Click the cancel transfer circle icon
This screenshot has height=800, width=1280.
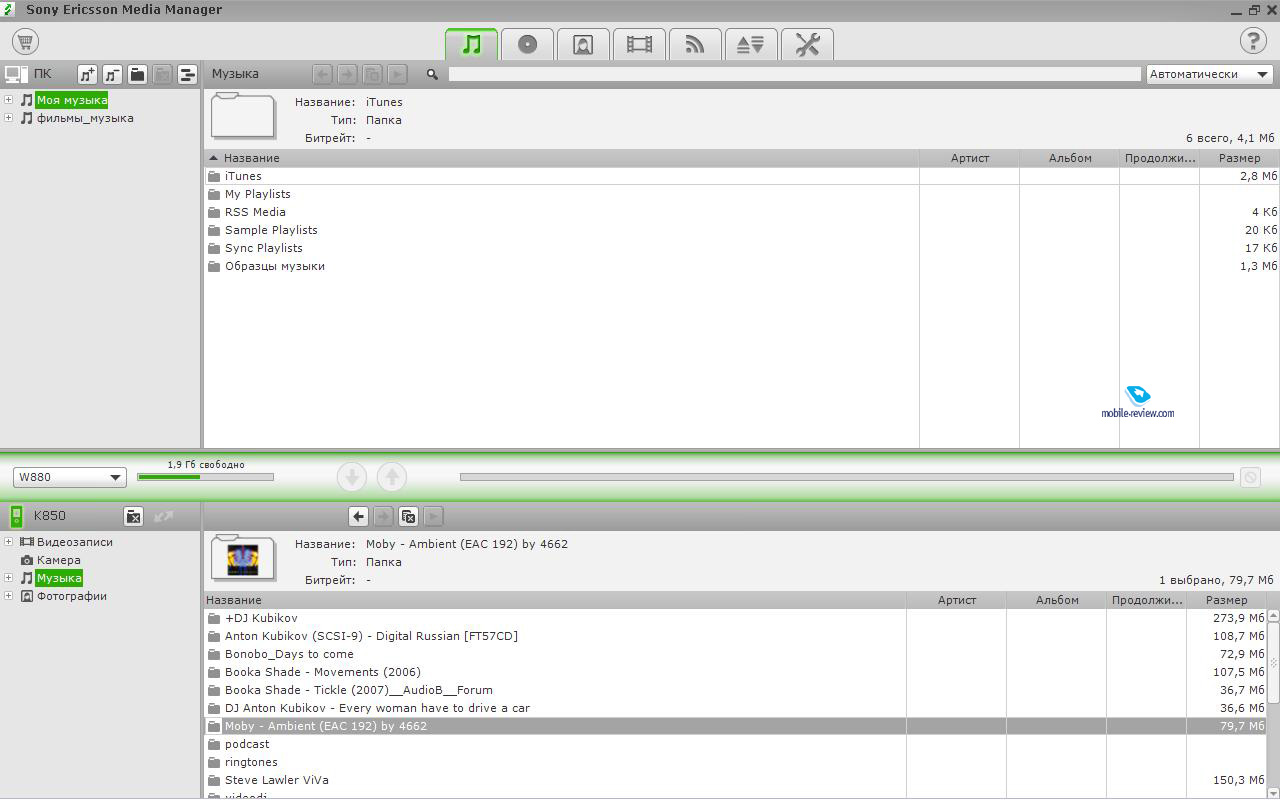(1250, 477)
